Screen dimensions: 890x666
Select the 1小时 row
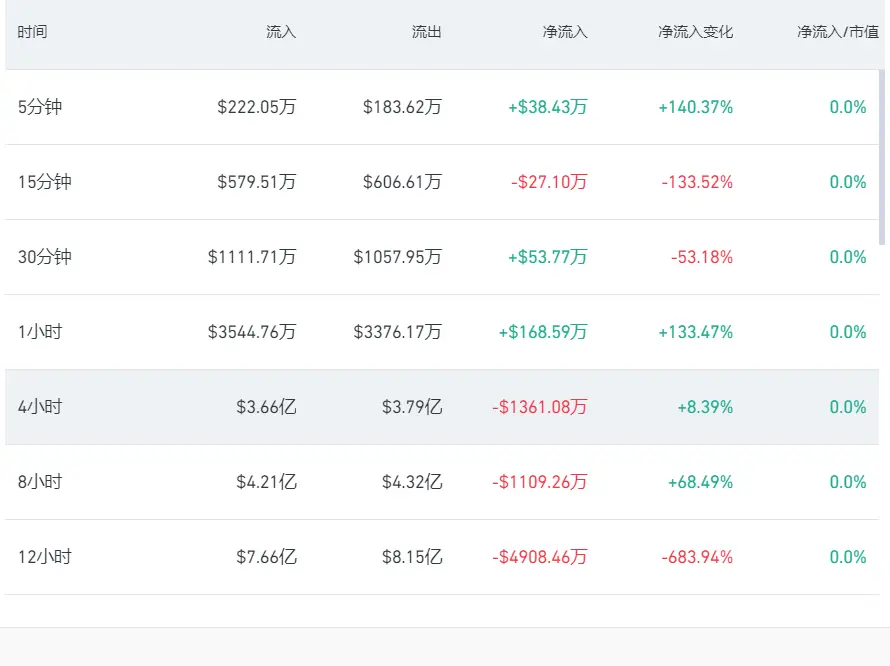pos(442,332)
